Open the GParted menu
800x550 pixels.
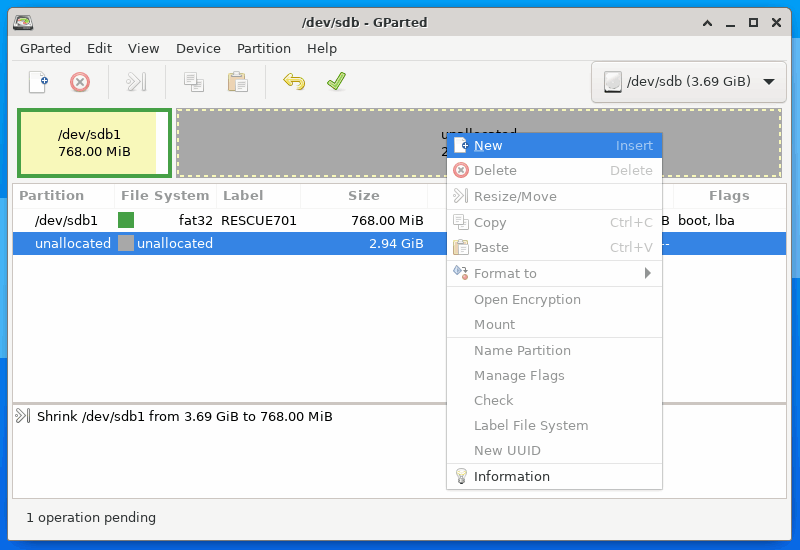coord(45,48)
